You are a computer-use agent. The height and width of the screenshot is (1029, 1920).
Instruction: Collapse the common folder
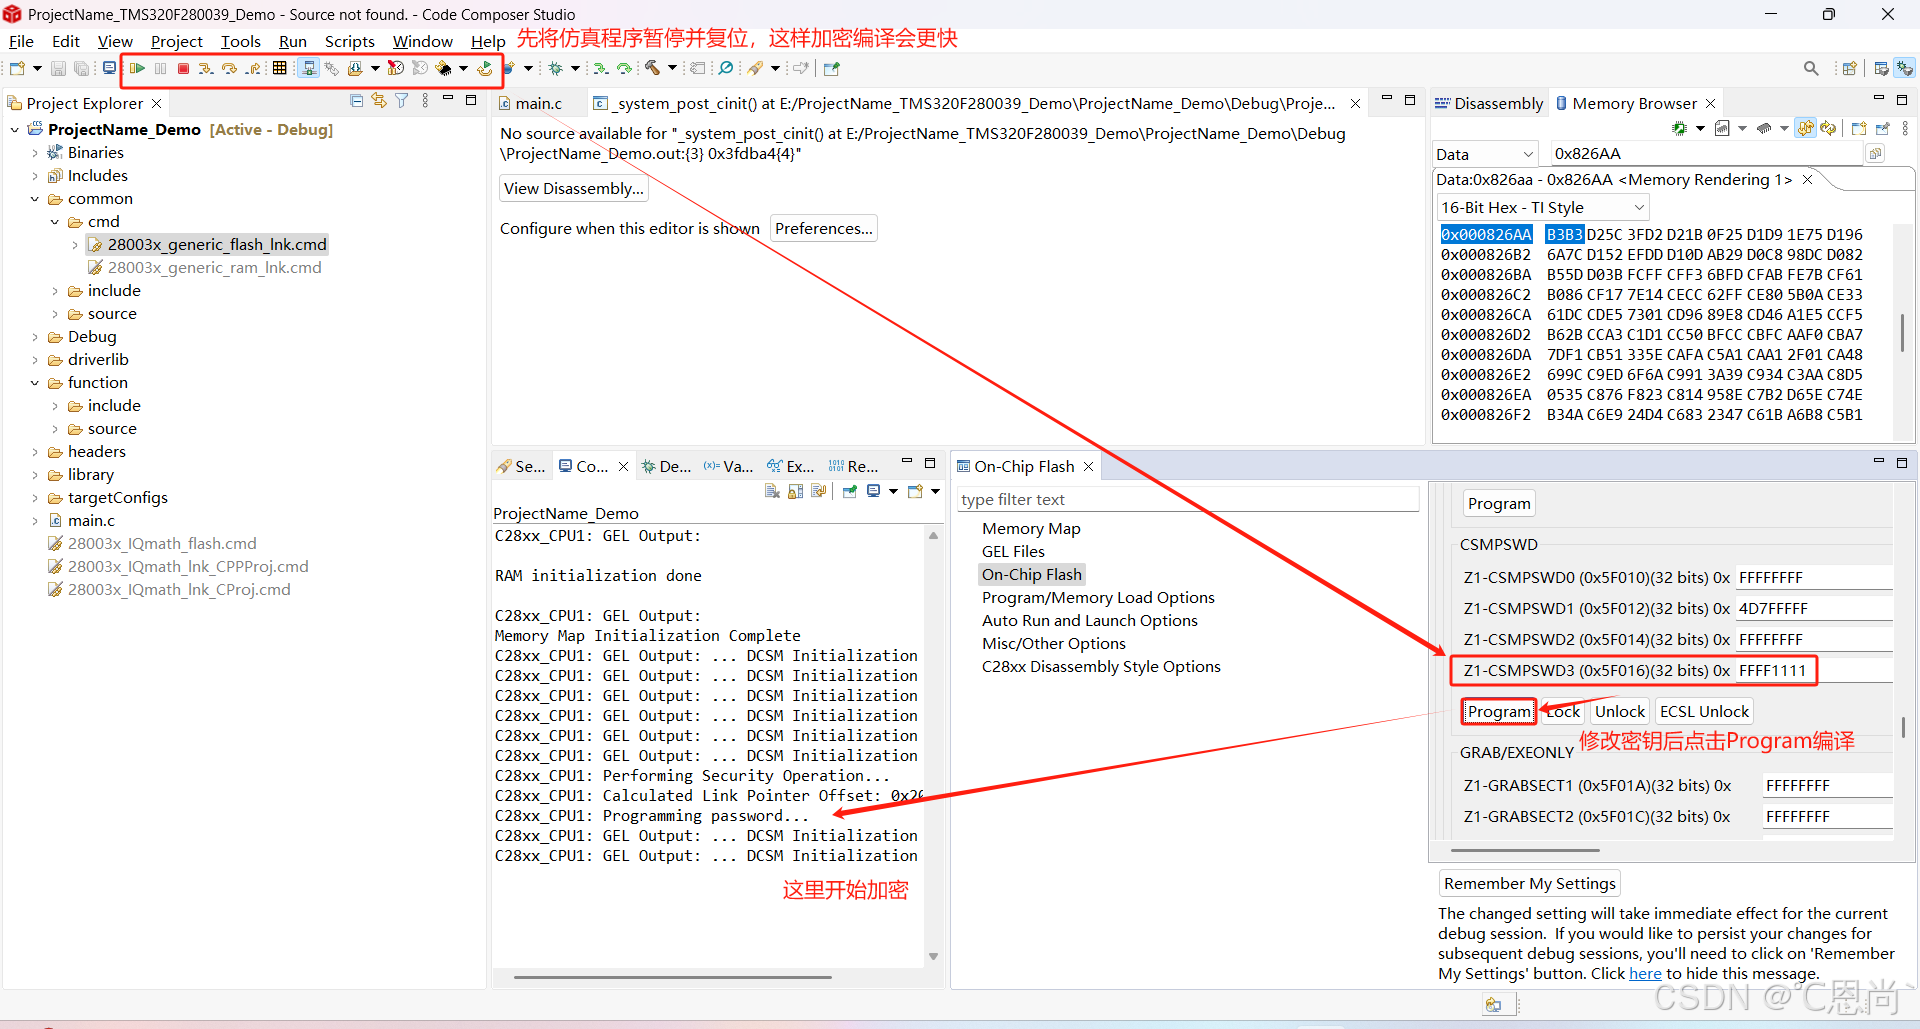coord(35,199)
